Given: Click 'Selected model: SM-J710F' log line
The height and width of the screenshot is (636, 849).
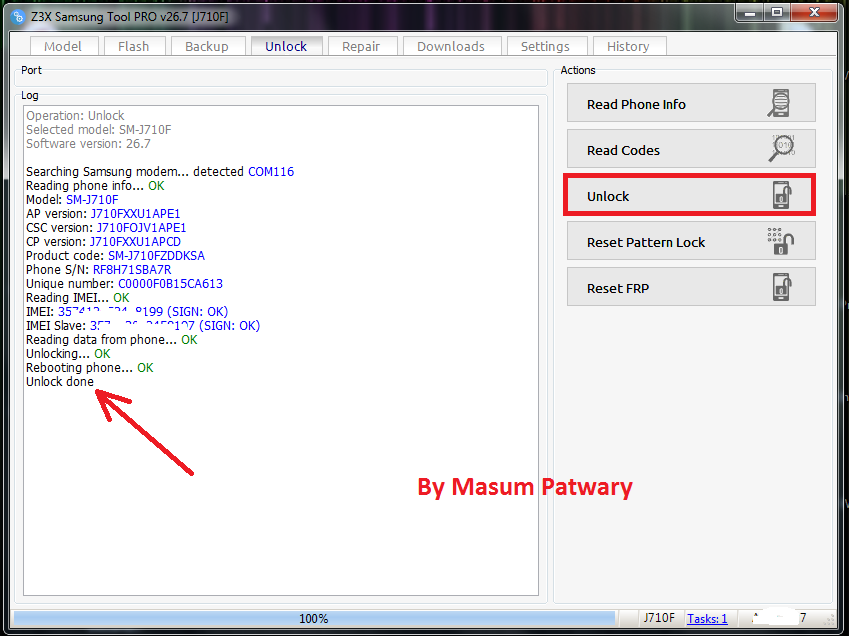Looking at the screenshot, I should click(x=99, y=130).
